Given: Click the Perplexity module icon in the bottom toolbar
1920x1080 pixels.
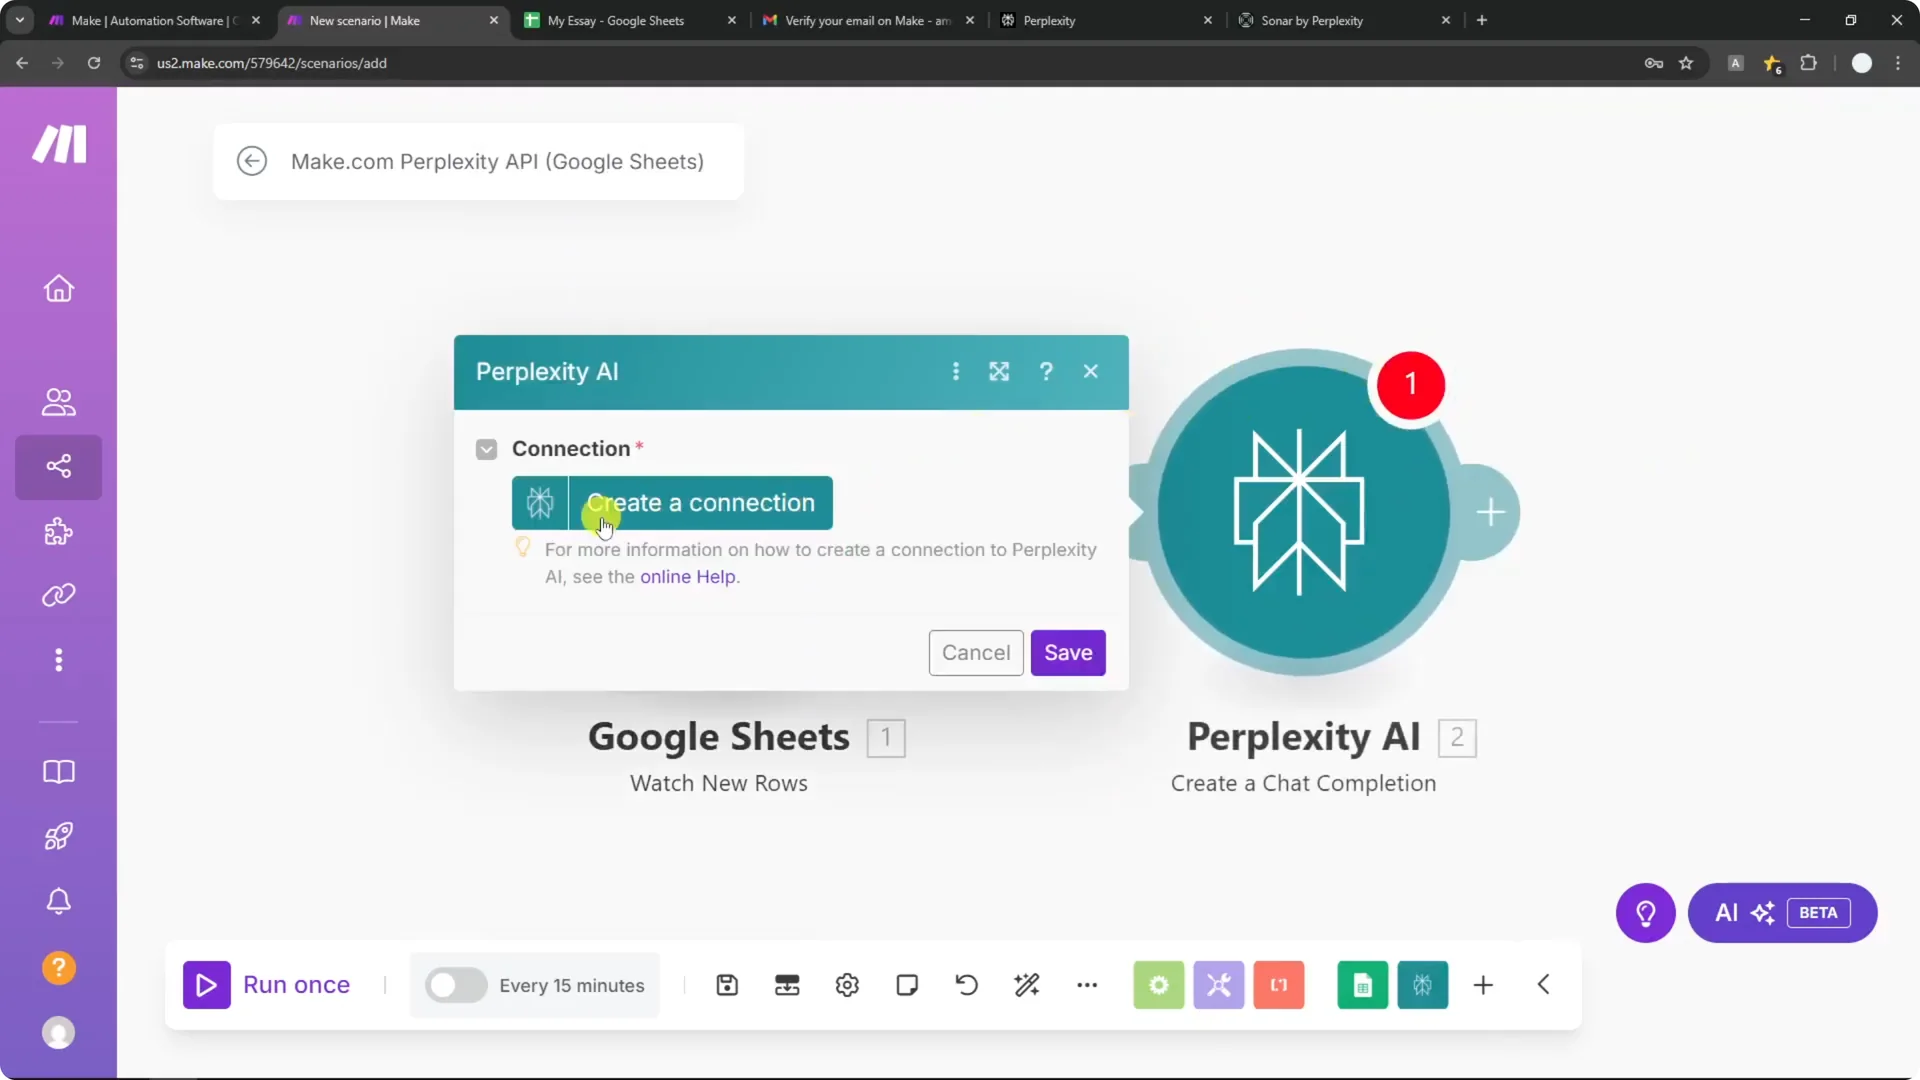Looking at the screenshot, I should 1422,985.
